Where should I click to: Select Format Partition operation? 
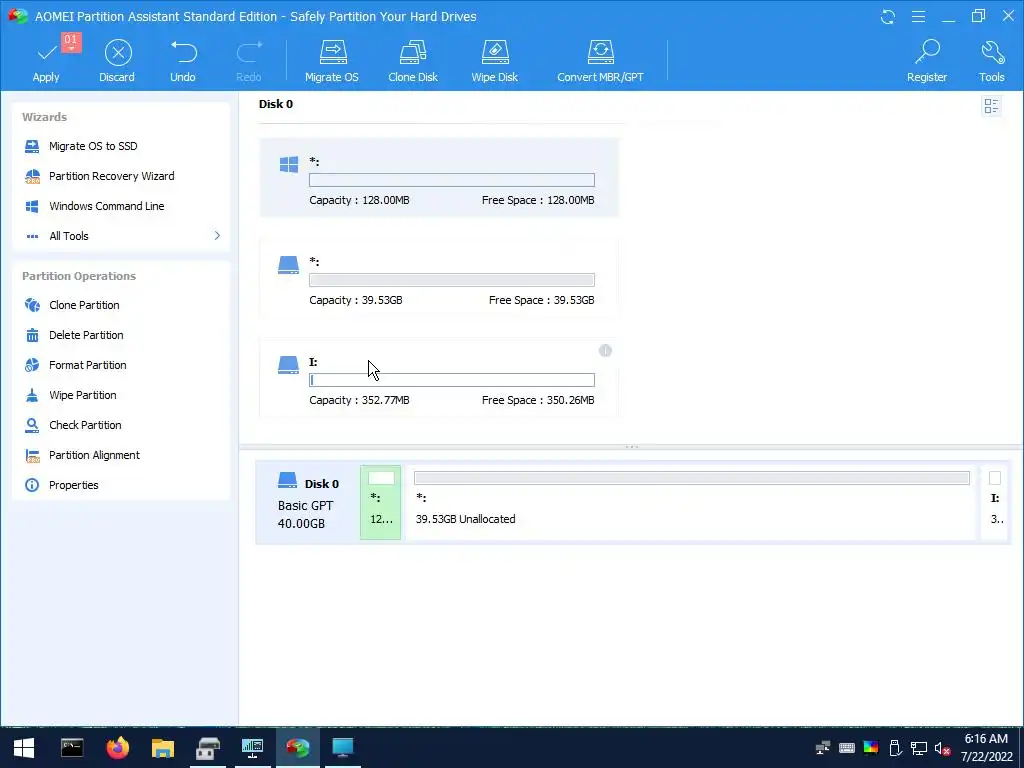click(88, 365)
